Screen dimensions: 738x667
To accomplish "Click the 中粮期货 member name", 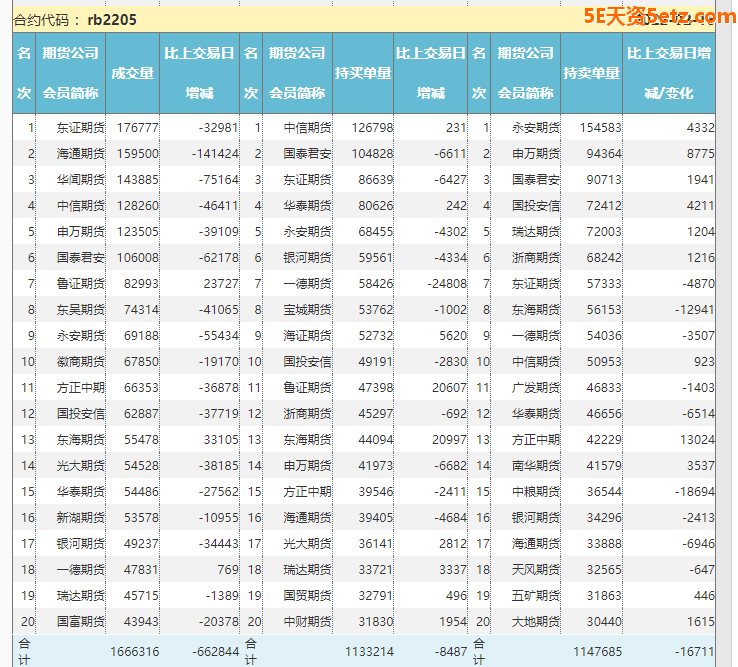I will (x=536, y=491).
